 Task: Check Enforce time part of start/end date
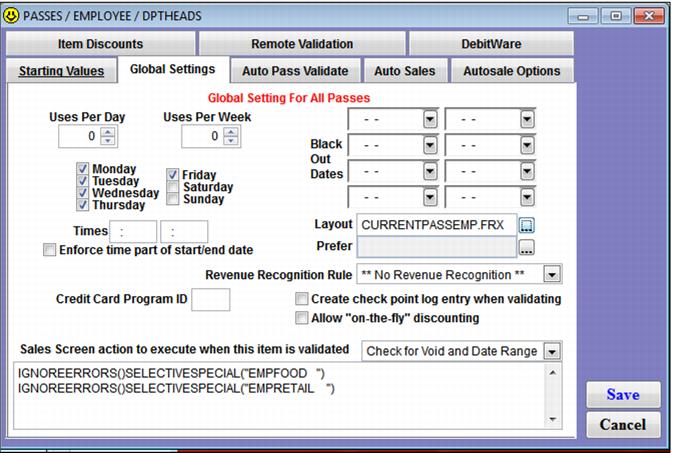tap(50, 250)
